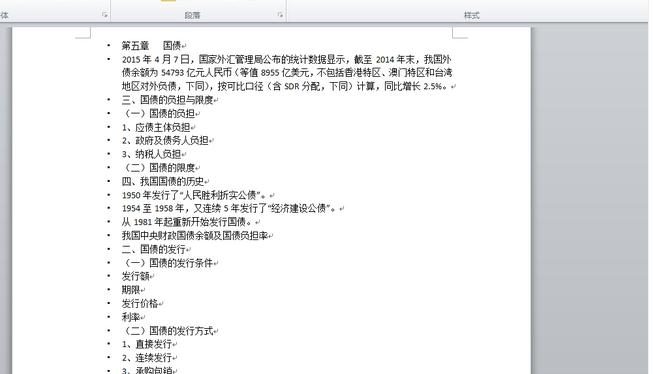The image size is (653, 374).
Task: Click the line 发行价格
Action: pos(140,303)
